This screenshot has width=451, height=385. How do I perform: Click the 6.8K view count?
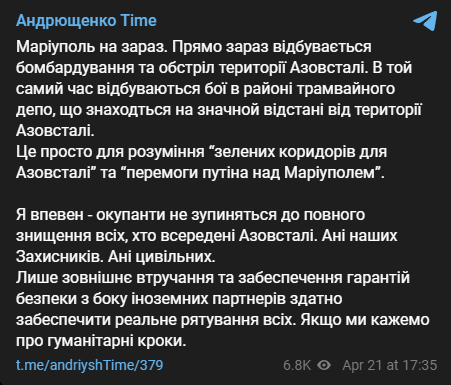[x=297, y=365]
